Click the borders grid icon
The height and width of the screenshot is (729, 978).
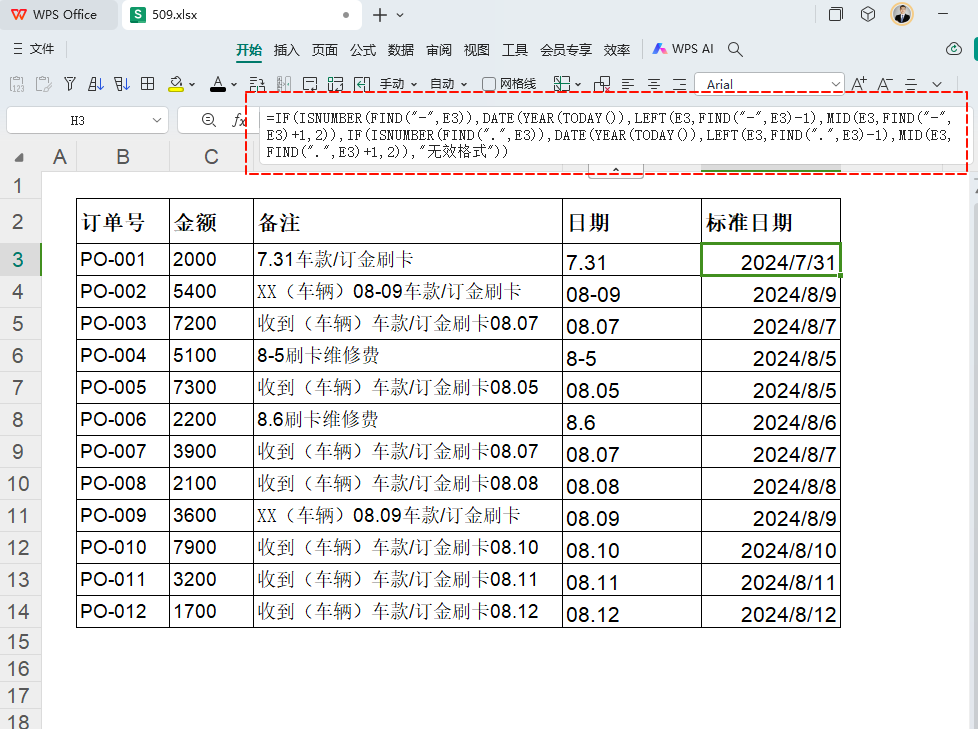[148, 84]
